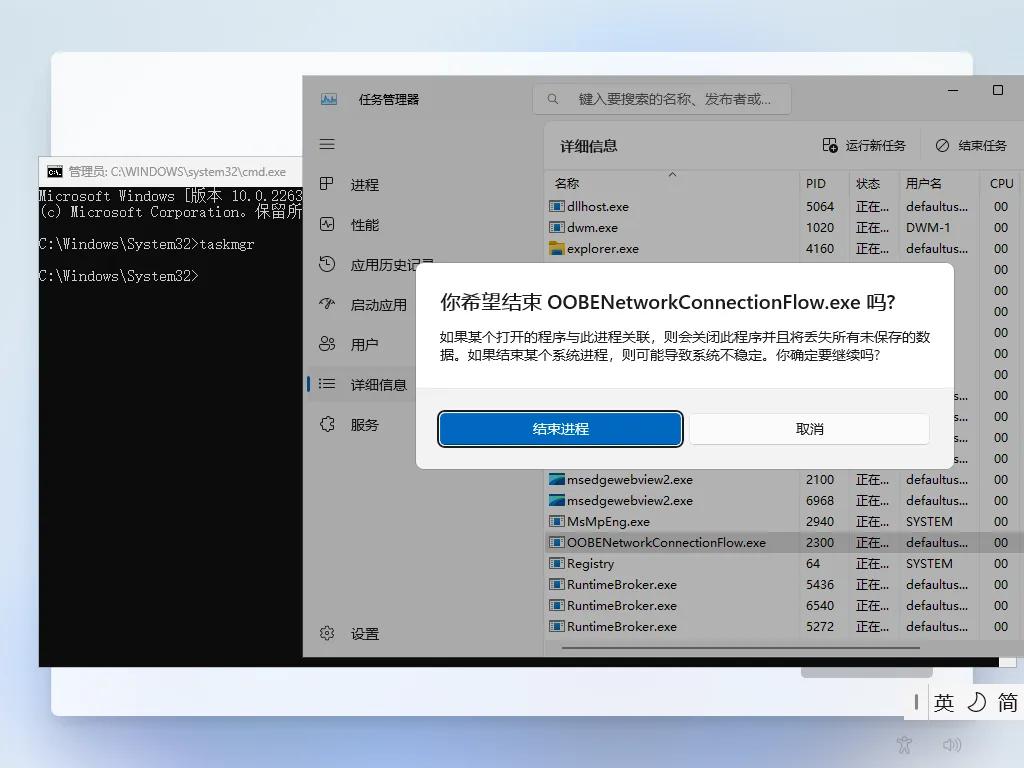
Task: Click the sort arrow above 名称
Action: [x=672, y=174]
